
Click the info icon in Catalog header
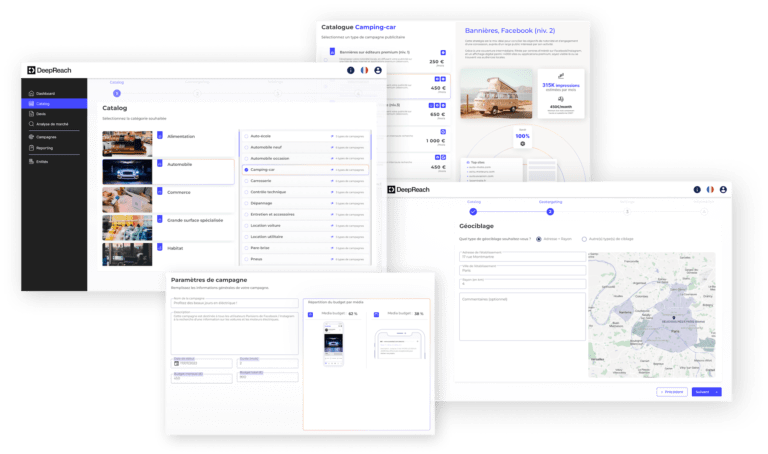click(x=350, y=70)
